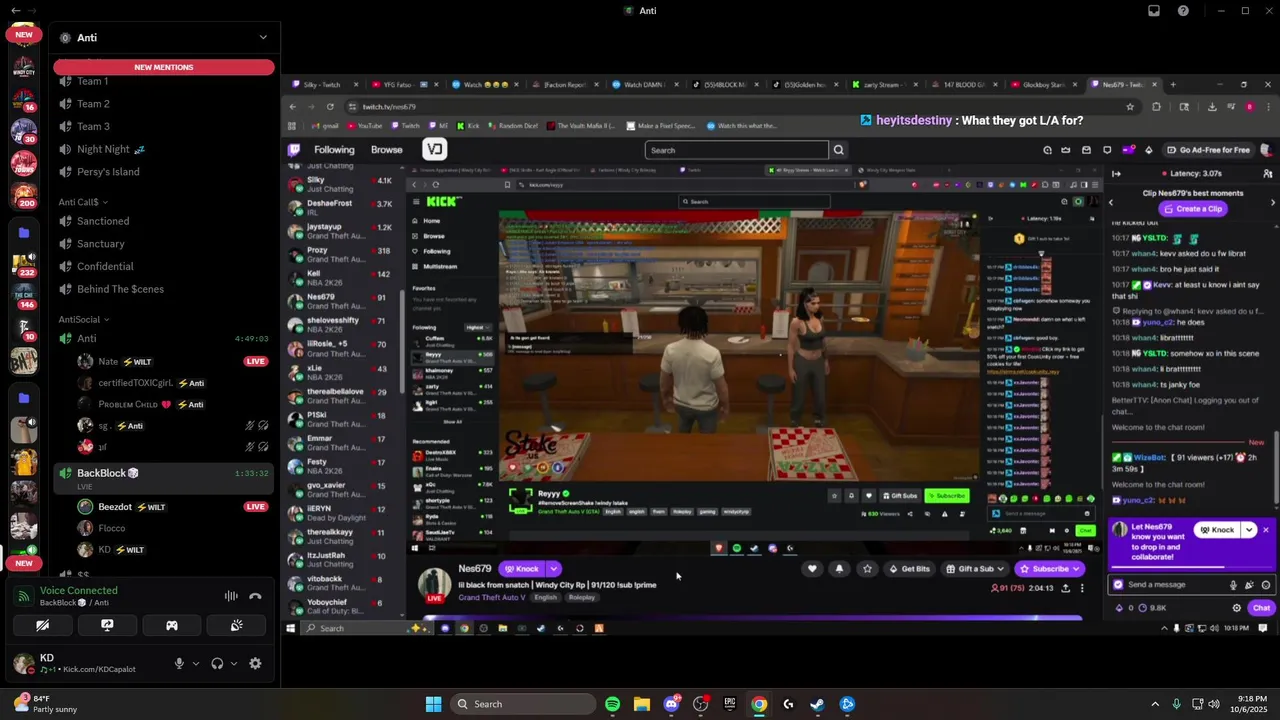Collapse the AntiSocial category
The width and height of the screenshot is (1280, 720).
[84, 320]
